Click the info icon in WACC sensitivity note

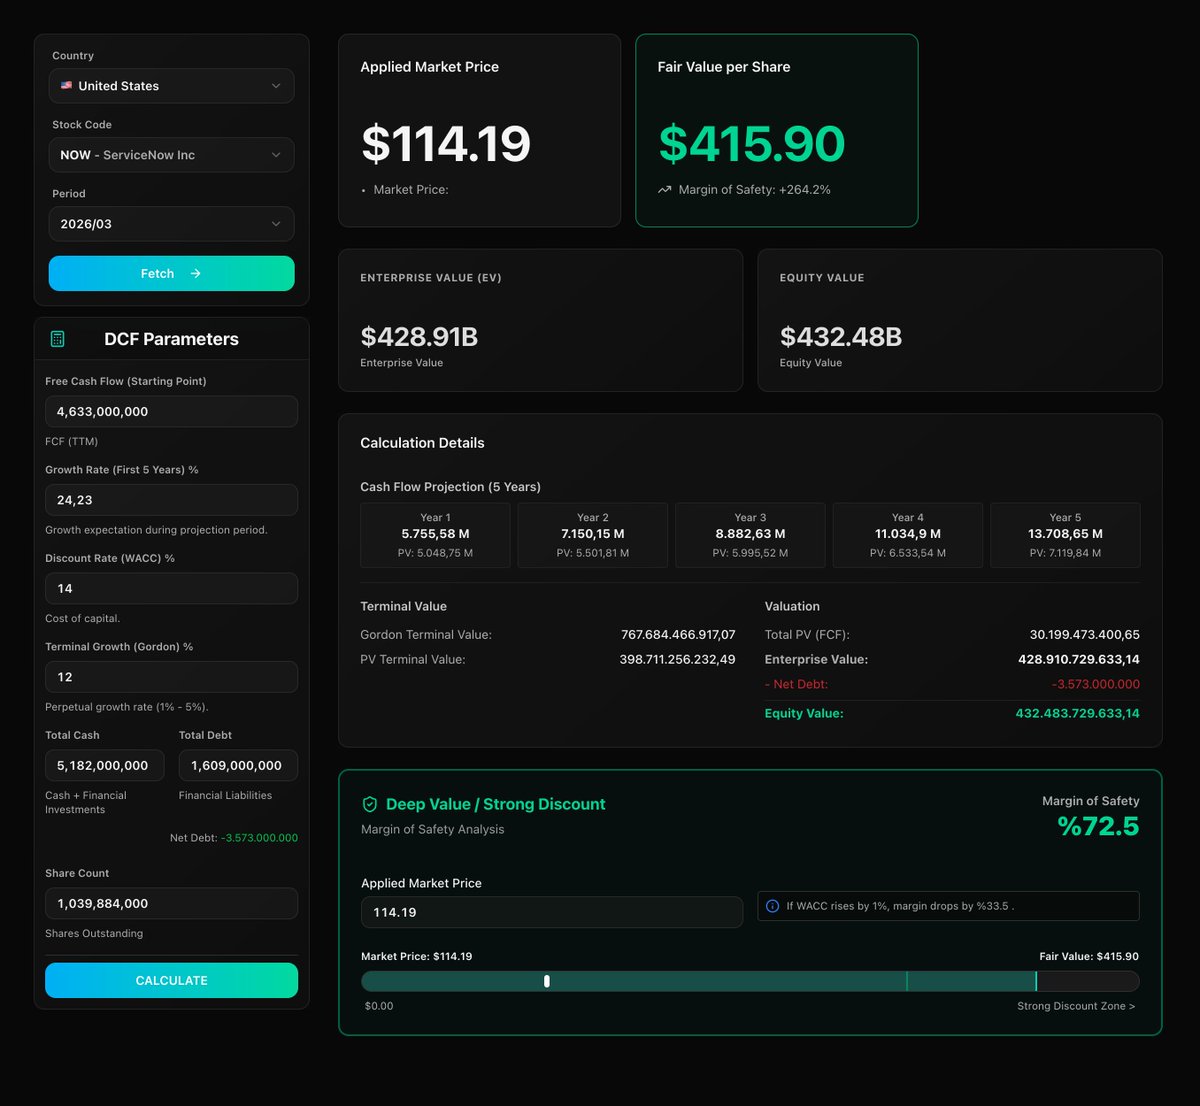tap(772, 906)
